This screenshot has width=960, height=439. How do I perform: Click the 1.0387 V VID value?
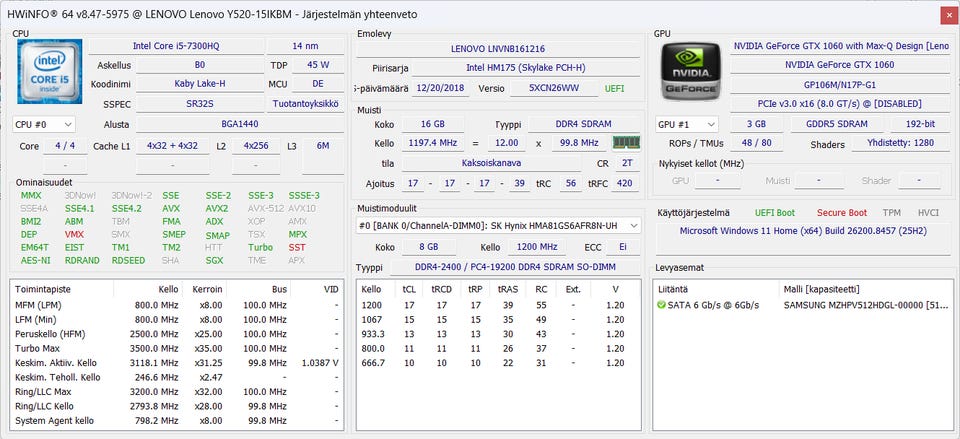click(x=320, y=363)
